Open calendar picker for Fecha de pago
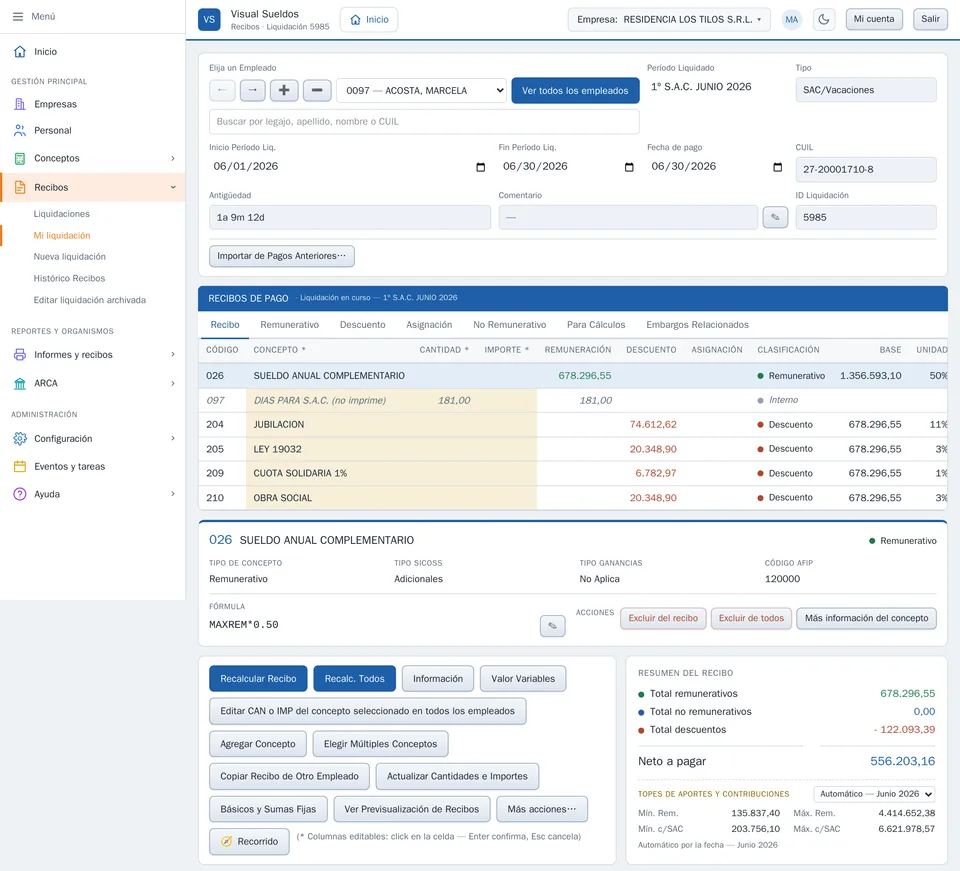The image size is (960, 871). pos(778,167)
